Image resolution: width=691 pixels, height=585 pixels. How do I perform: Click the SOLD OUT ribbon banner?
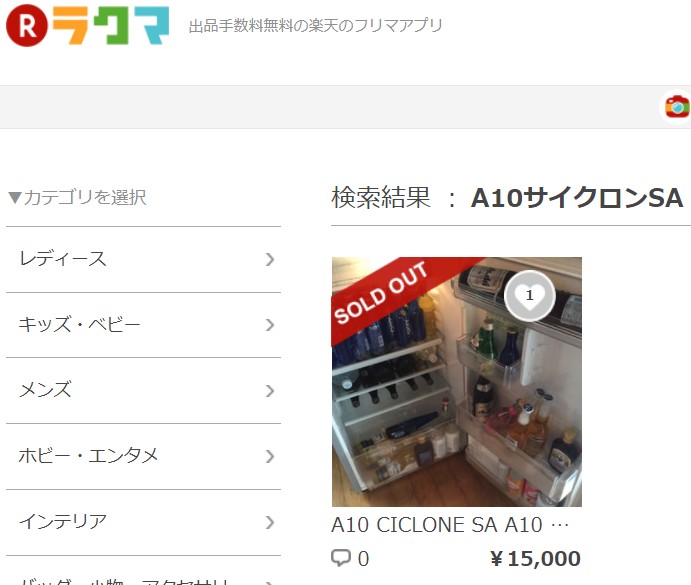pyautogui.click(x=380, y=293)
